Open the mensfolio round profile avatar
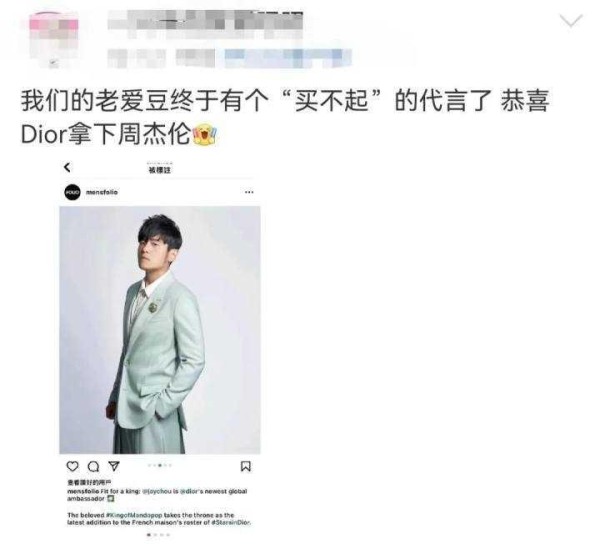600x544 pixels. point(72,192)
